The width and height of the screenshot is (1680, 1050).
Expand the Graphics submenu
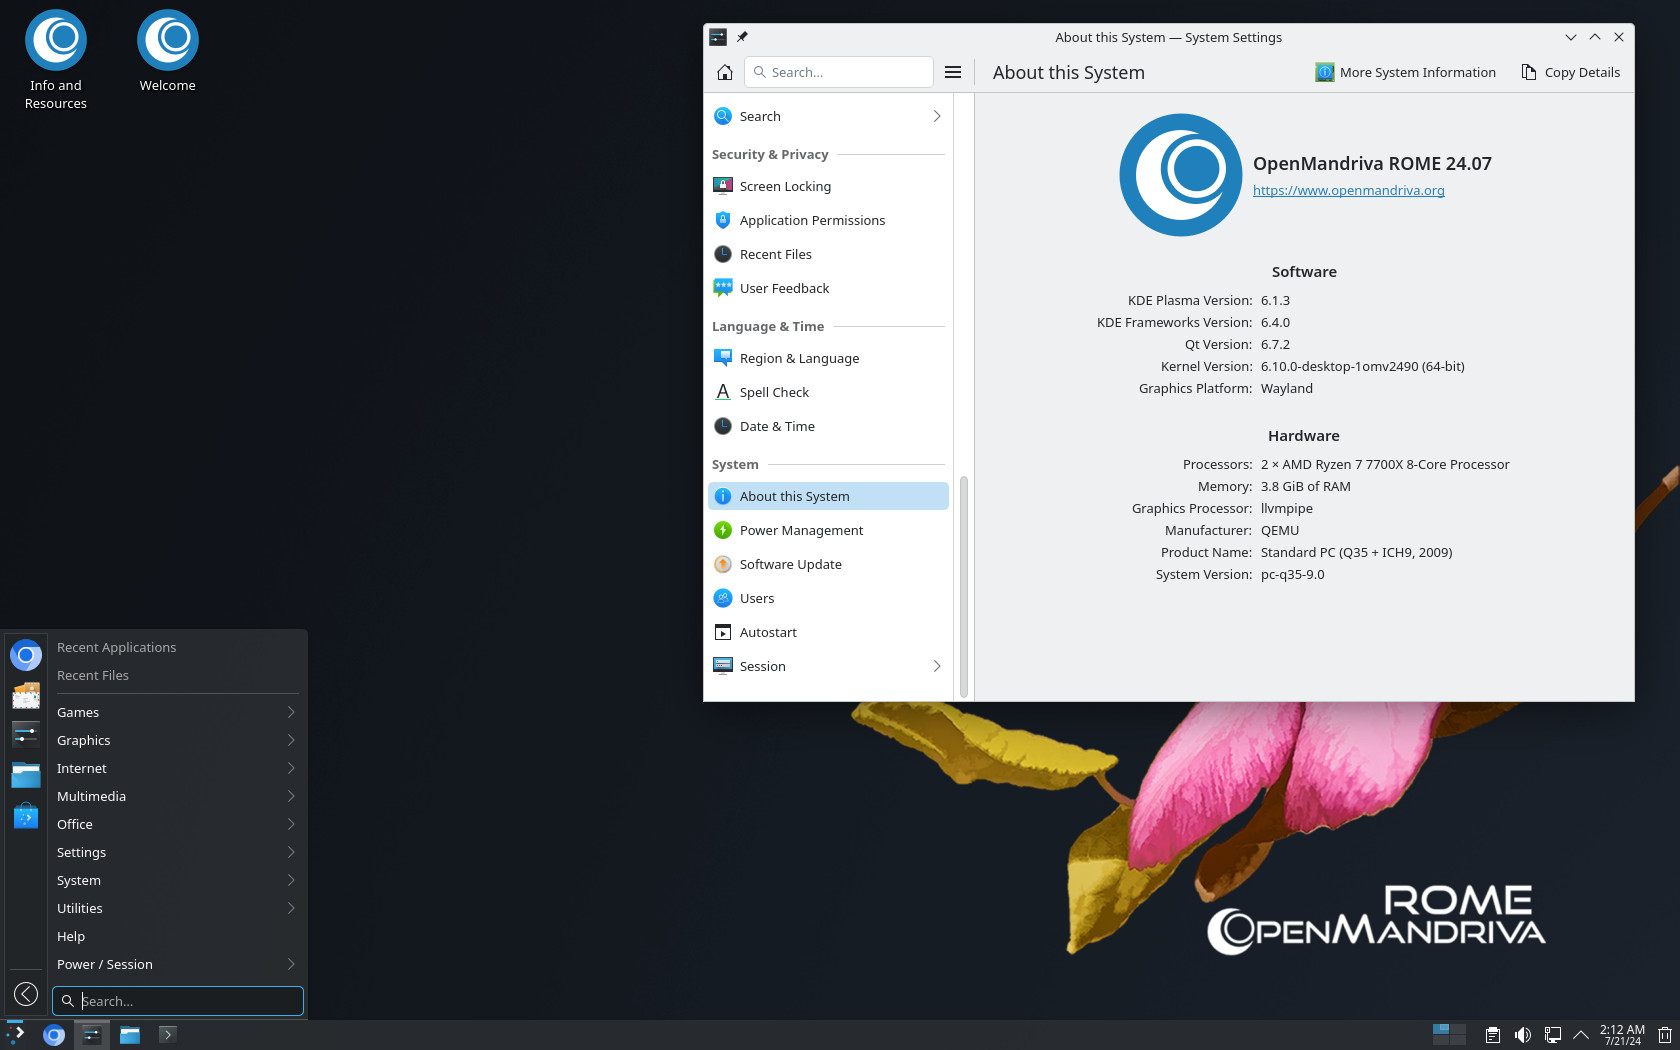click(176, 740)
